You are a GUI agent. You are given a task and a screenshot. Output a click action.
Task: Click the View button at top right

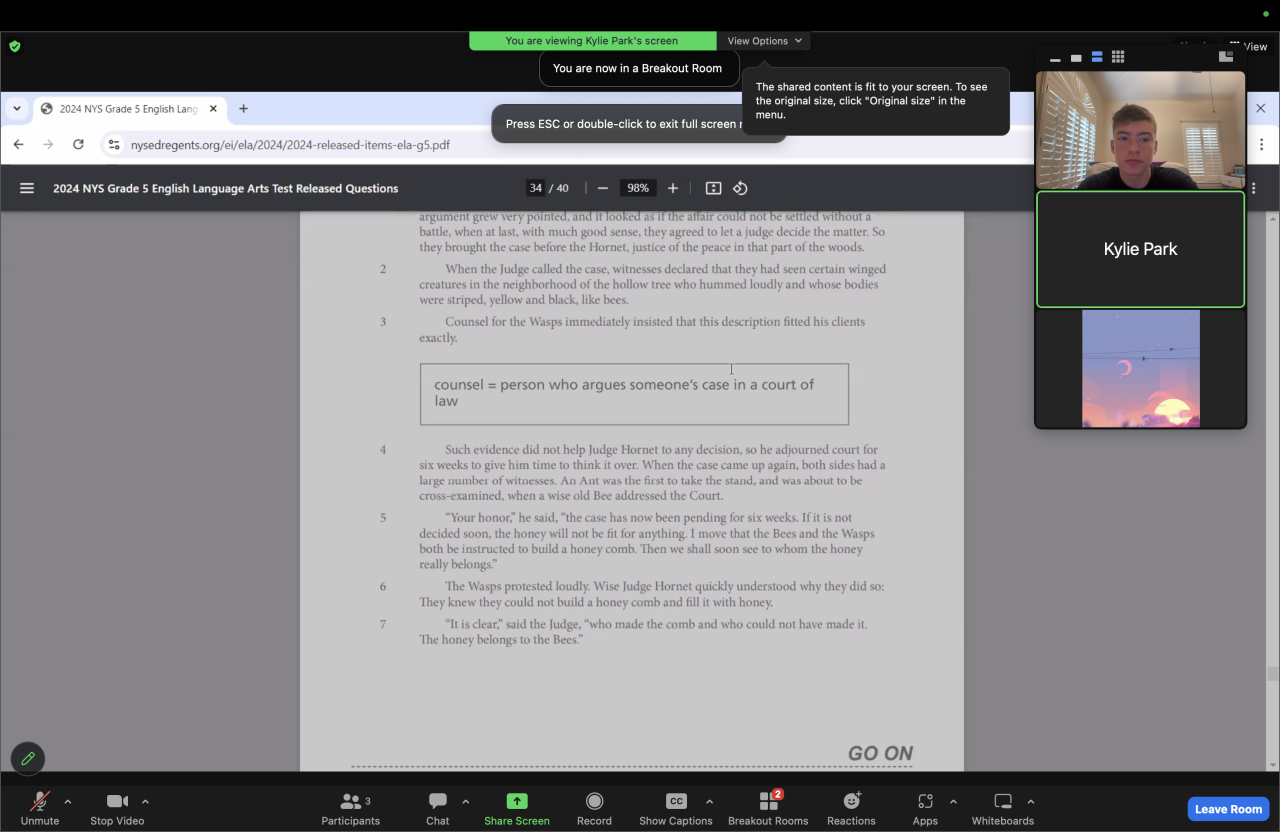[x=1249, y=46]
